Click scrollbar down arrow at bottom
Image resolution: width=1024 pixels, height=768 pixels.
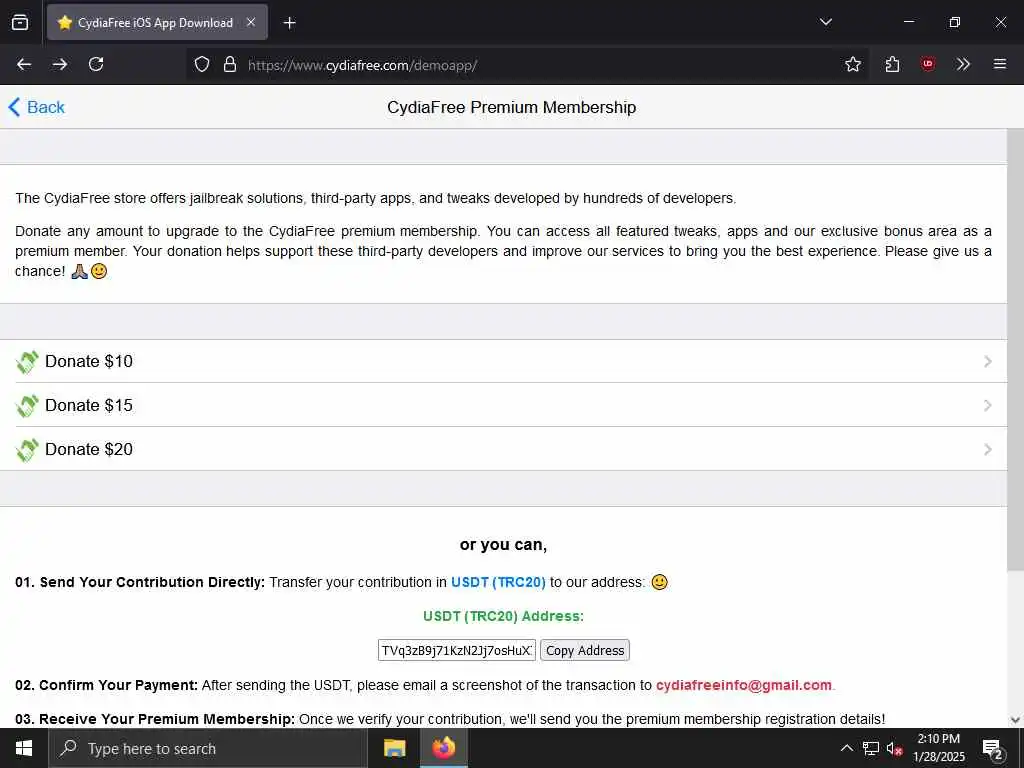1015,720
